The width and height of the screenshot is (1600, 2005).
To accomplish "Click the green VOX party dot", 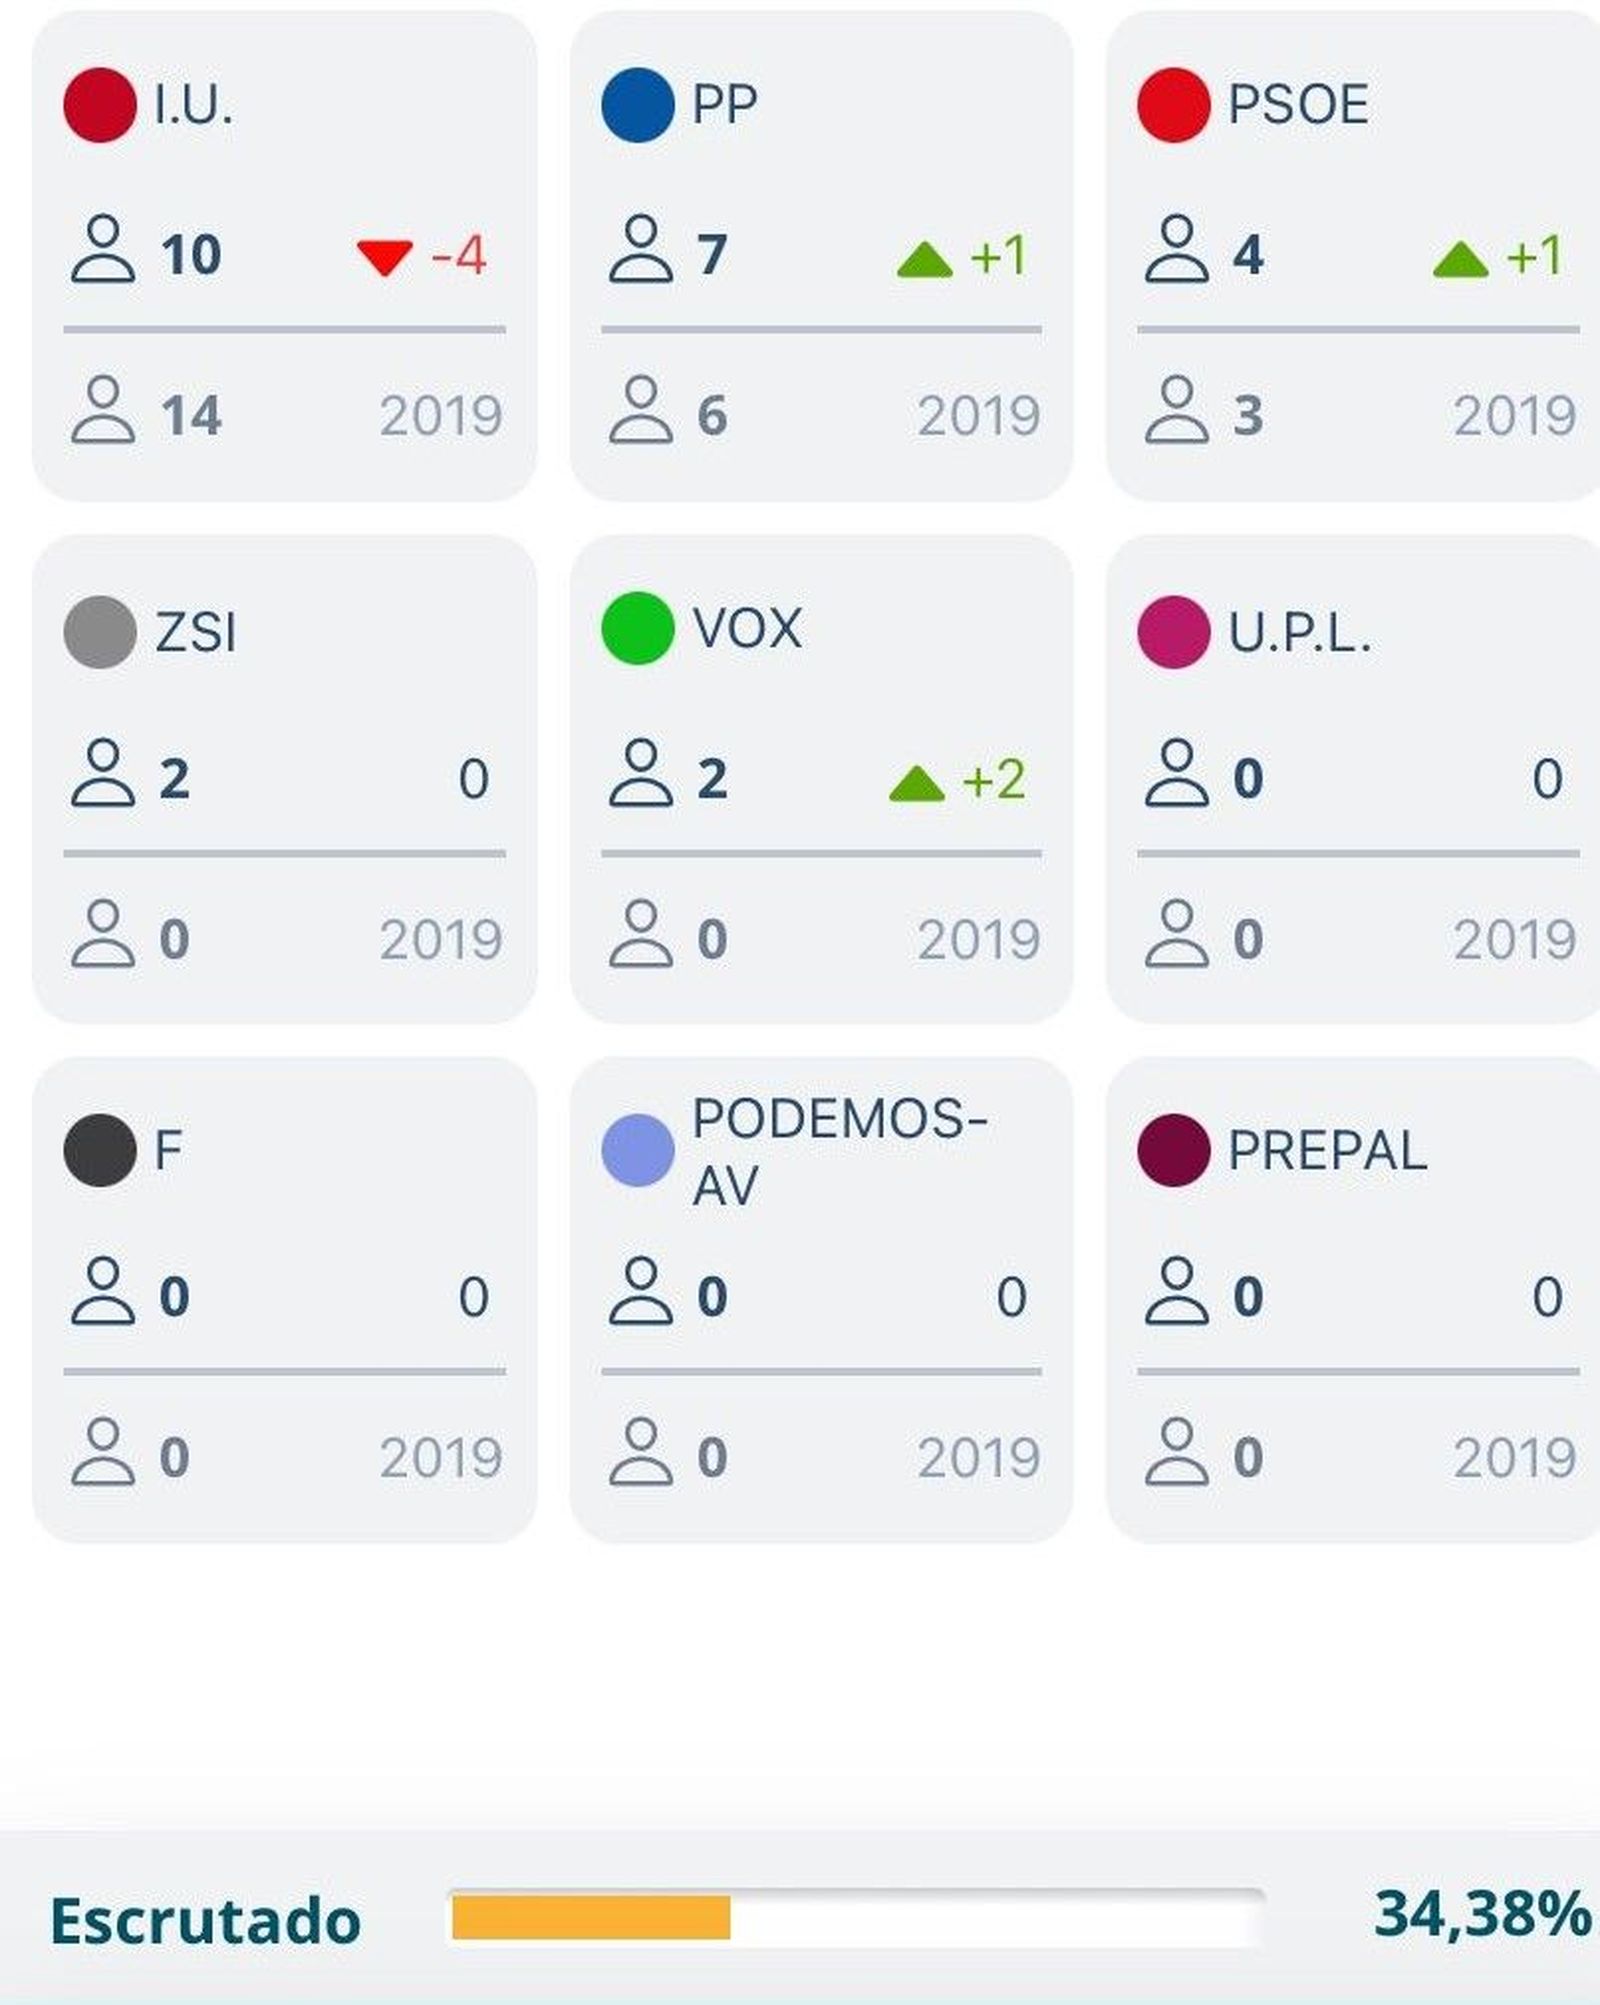I will tap(638, 629).
